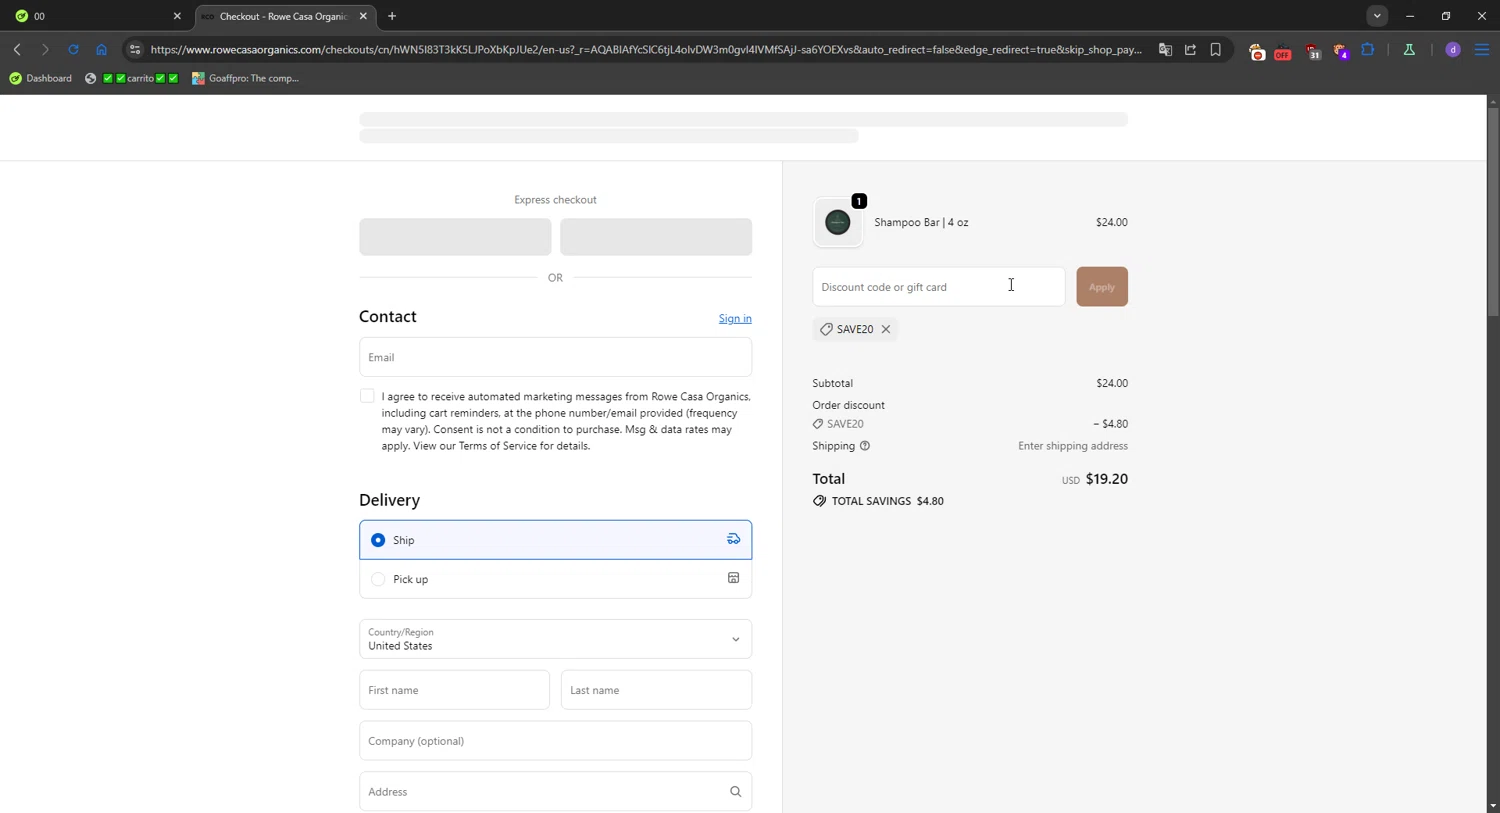Click the Sign in link
The width and height of the screenshot is (1500, 813).
click(735, 318)
